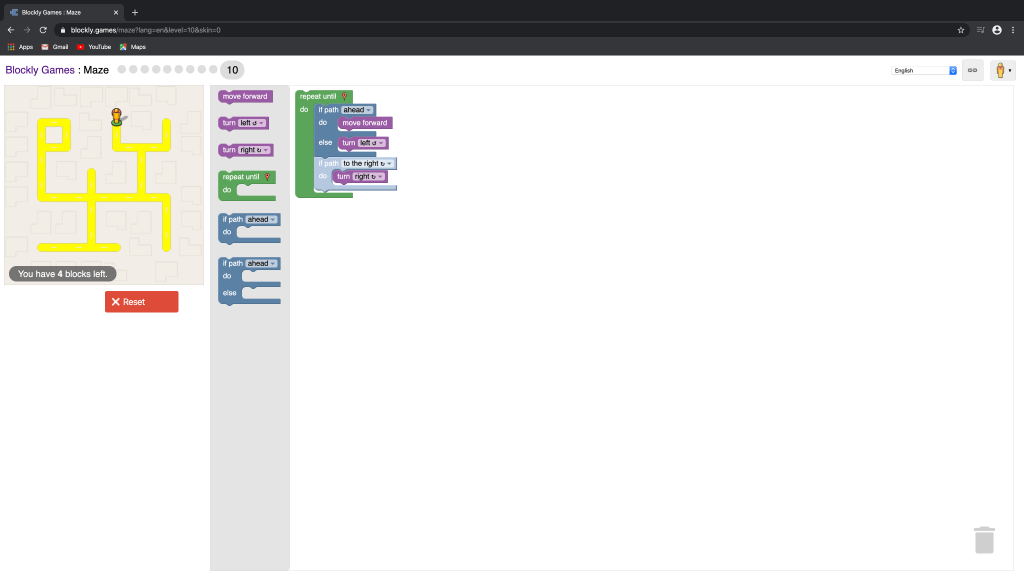Open a new browser tab
This screenshot has height=576, width=1024.
(x=135, y=12)
